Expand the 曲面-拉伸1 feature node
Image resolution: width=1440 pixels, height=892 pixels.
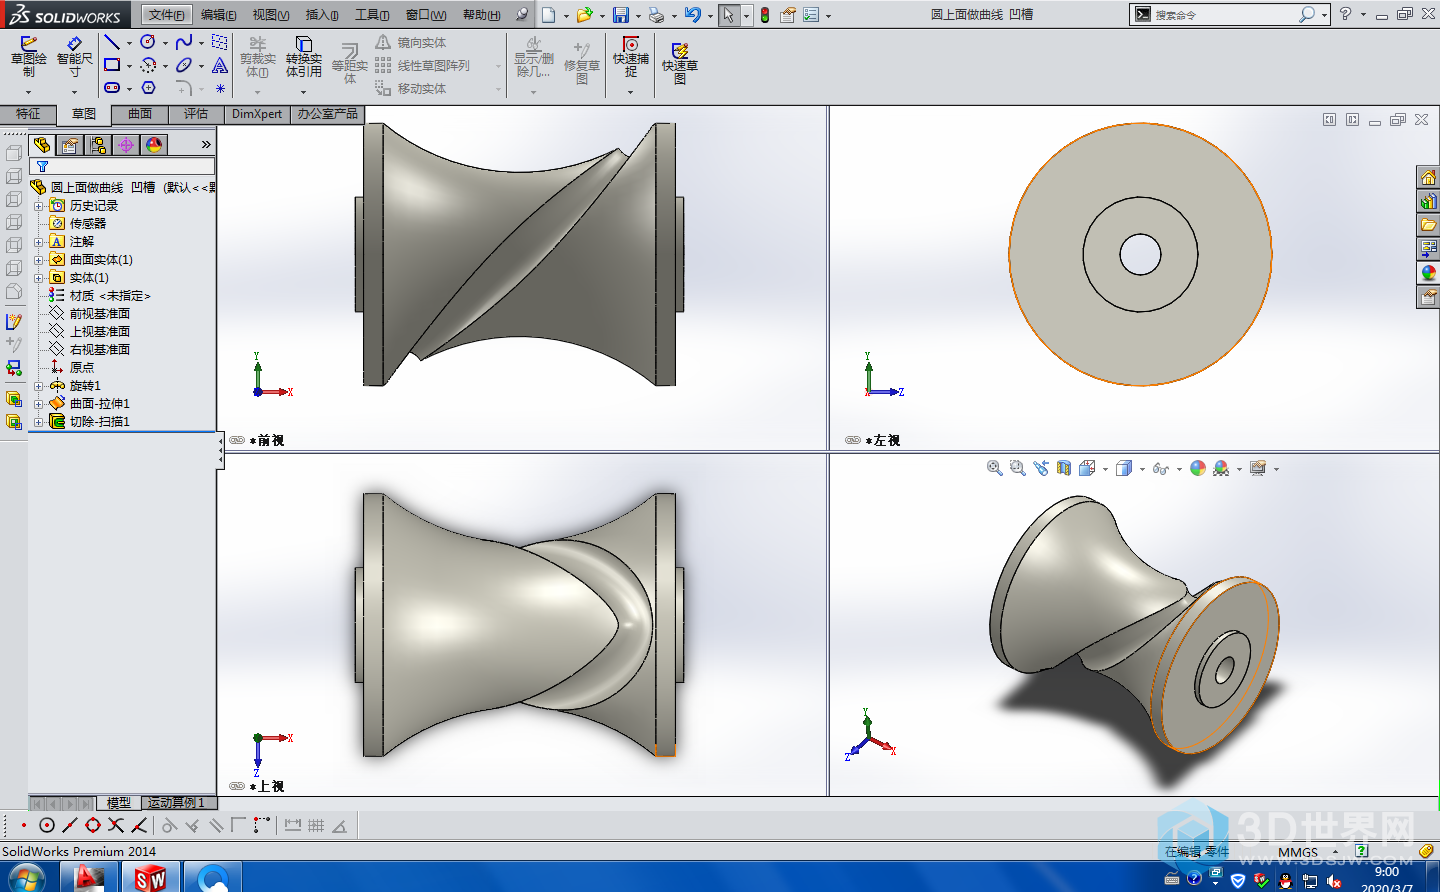pos(38,404)
